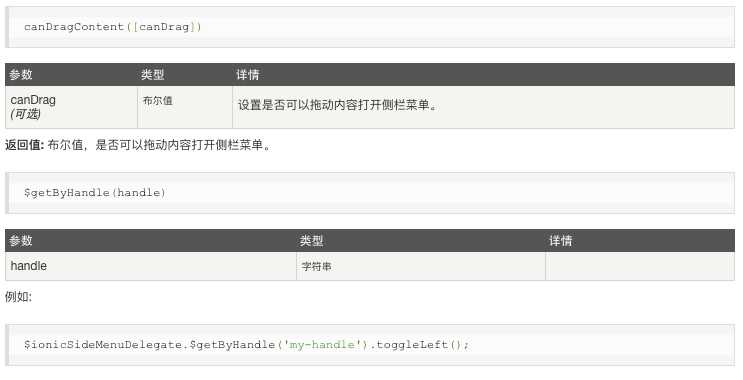Click the handle parameter cell
Viewport: 743px width, 380px height.
click(151, 266)
